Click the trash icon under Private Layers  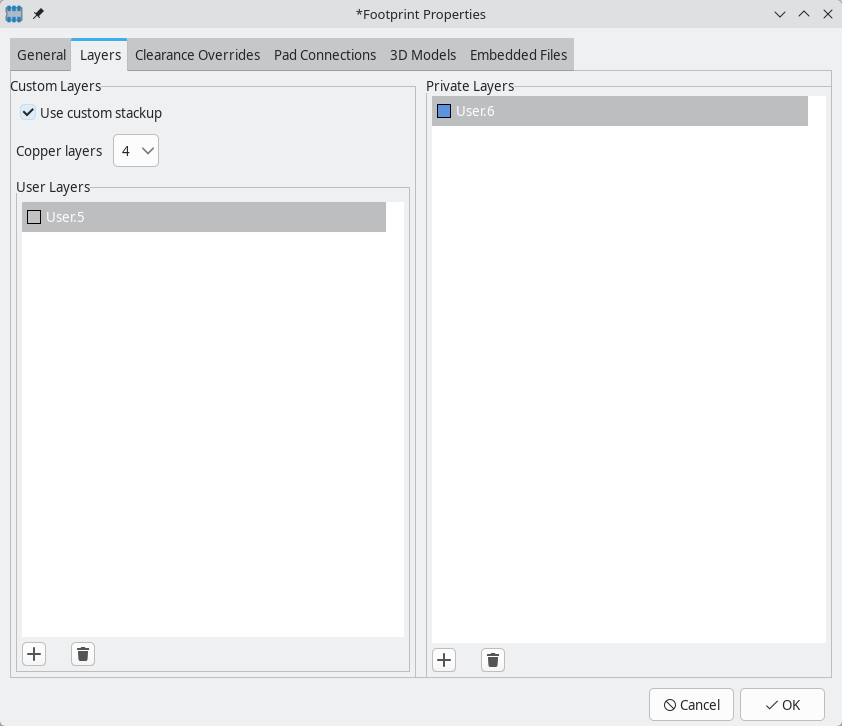pyautogui.click(x=492, y=659)
